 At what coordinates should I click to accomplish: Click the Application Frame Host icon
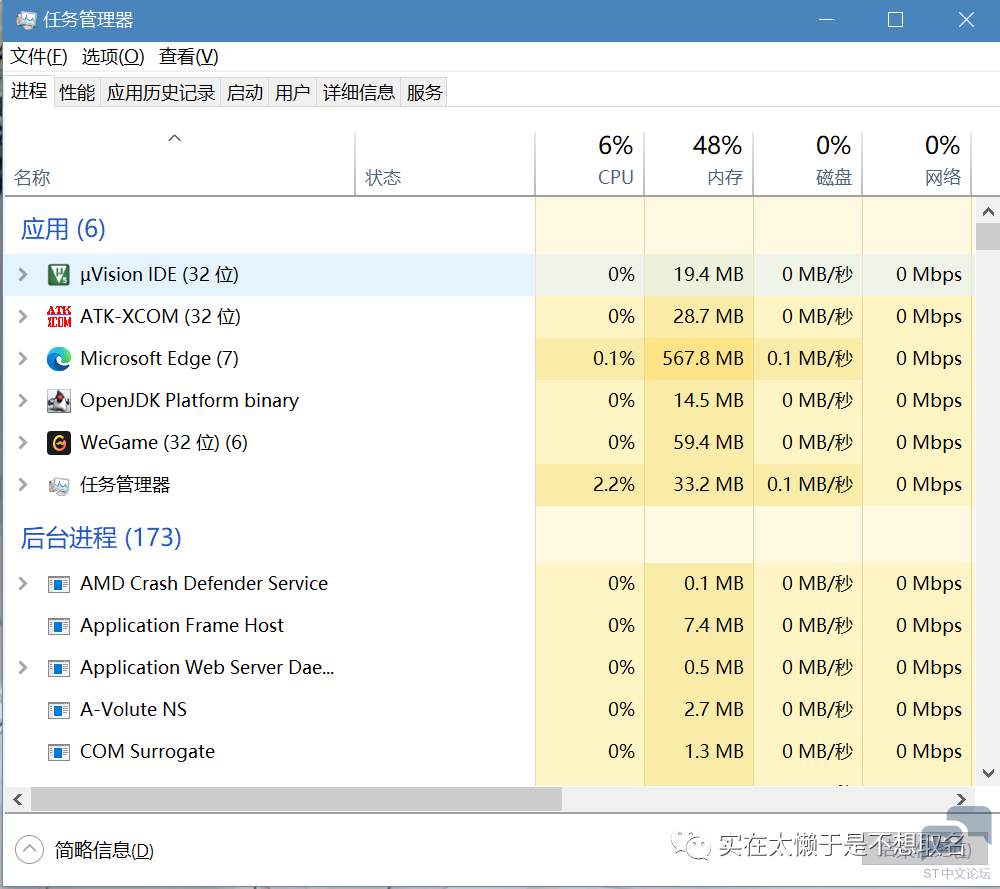(x=59, y=626)
